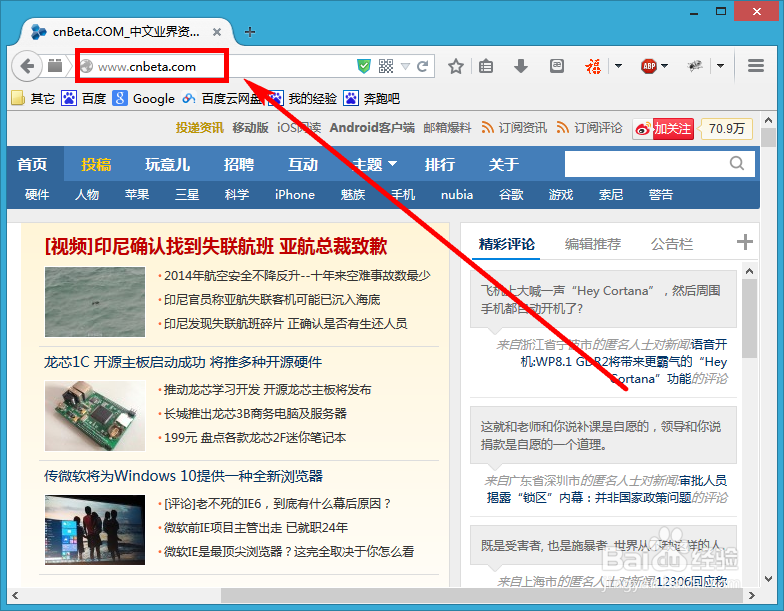The width and height of the screenshot is (784, 611).
Task: Open the 奔跑吧 bookmark
Action: tap(372, 98)
